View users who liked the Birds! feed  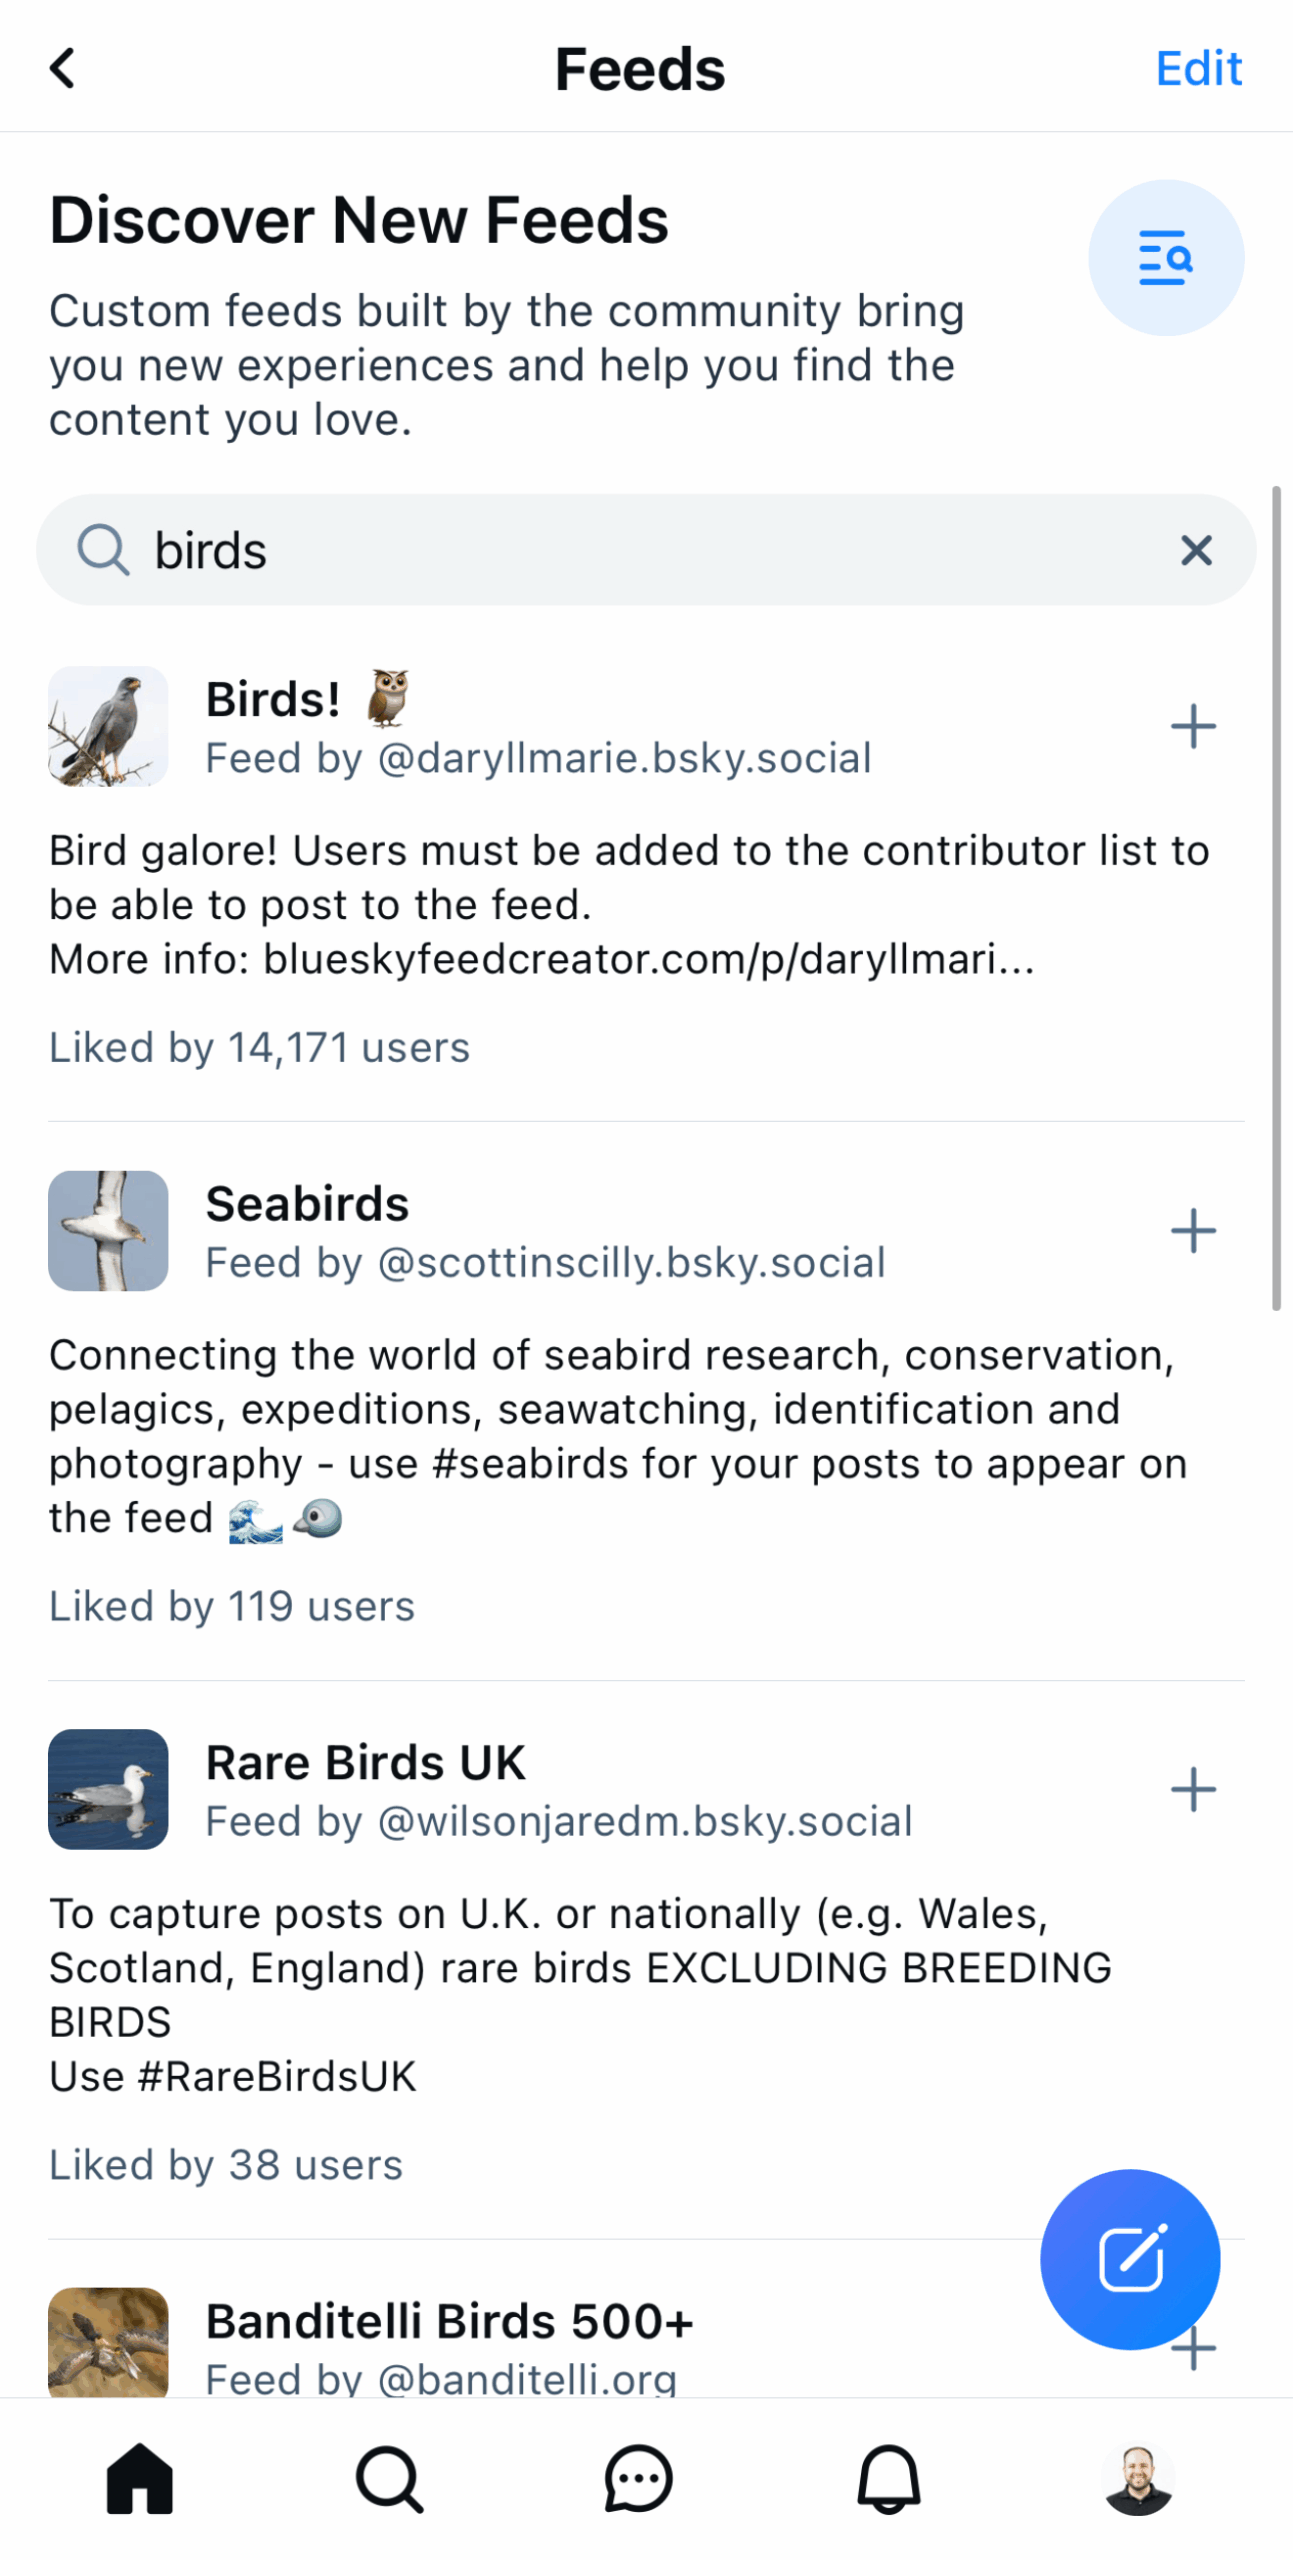pyautogui.click(x=259, y=1046)
